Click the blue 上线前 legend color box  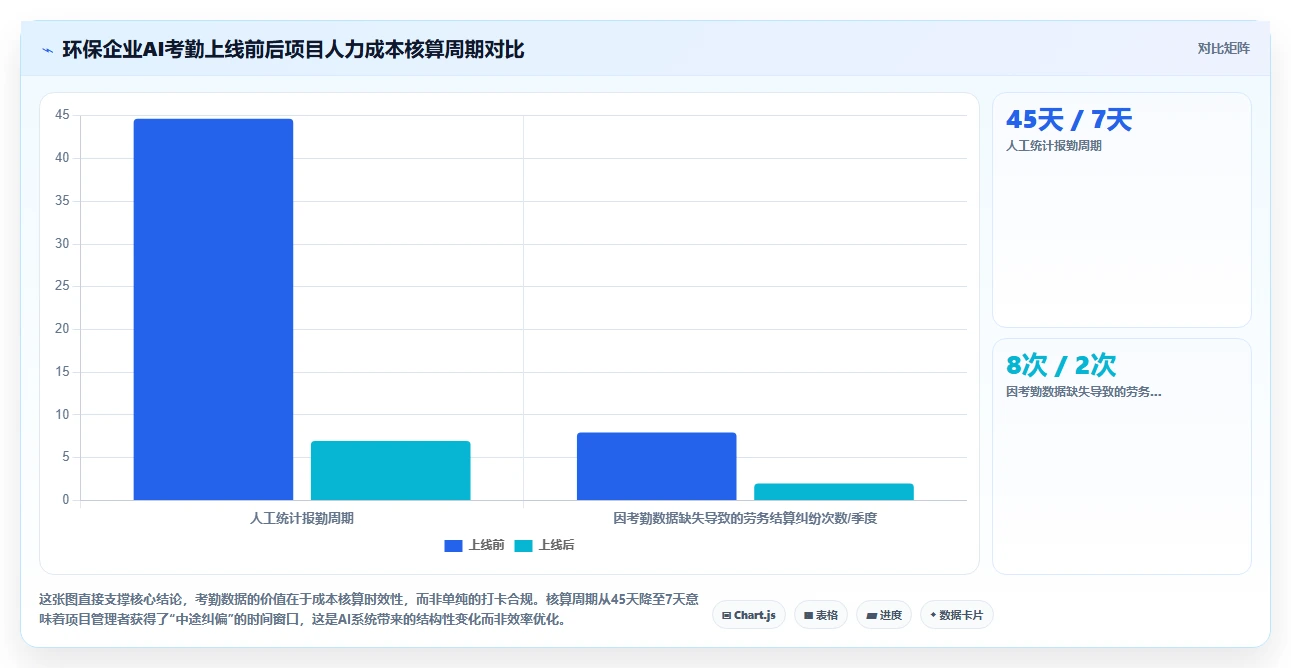point(453,546)
